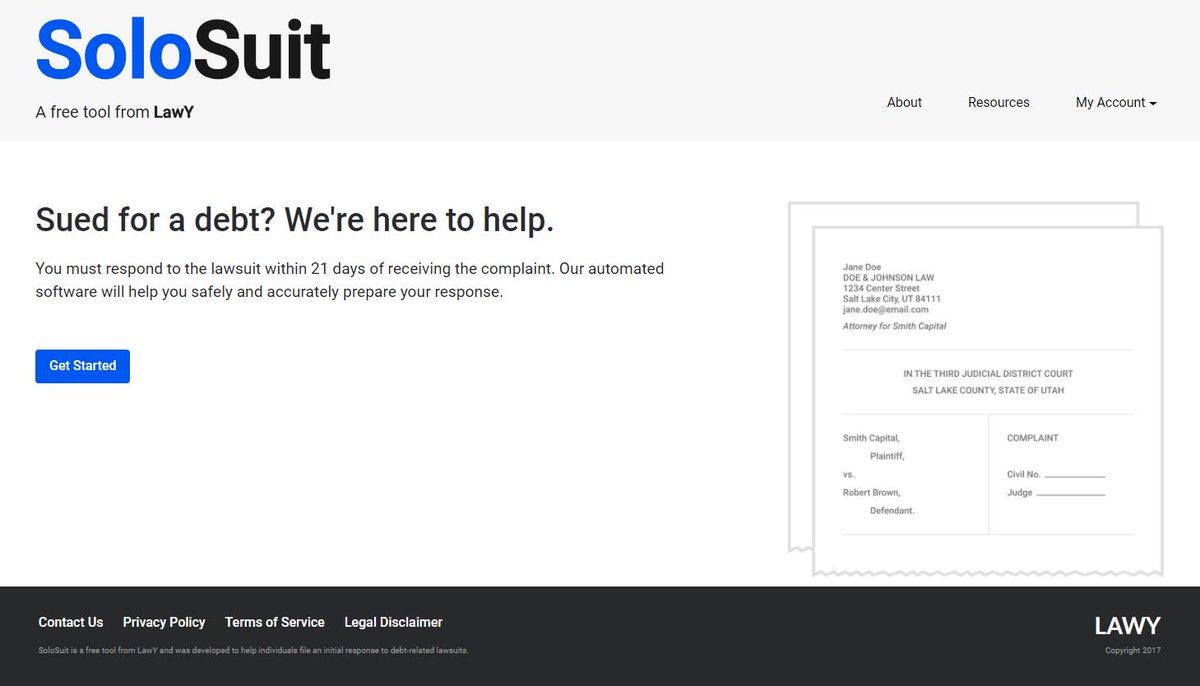Click the Get Started button
1200x686 pixels.
[x=82, y=366]
